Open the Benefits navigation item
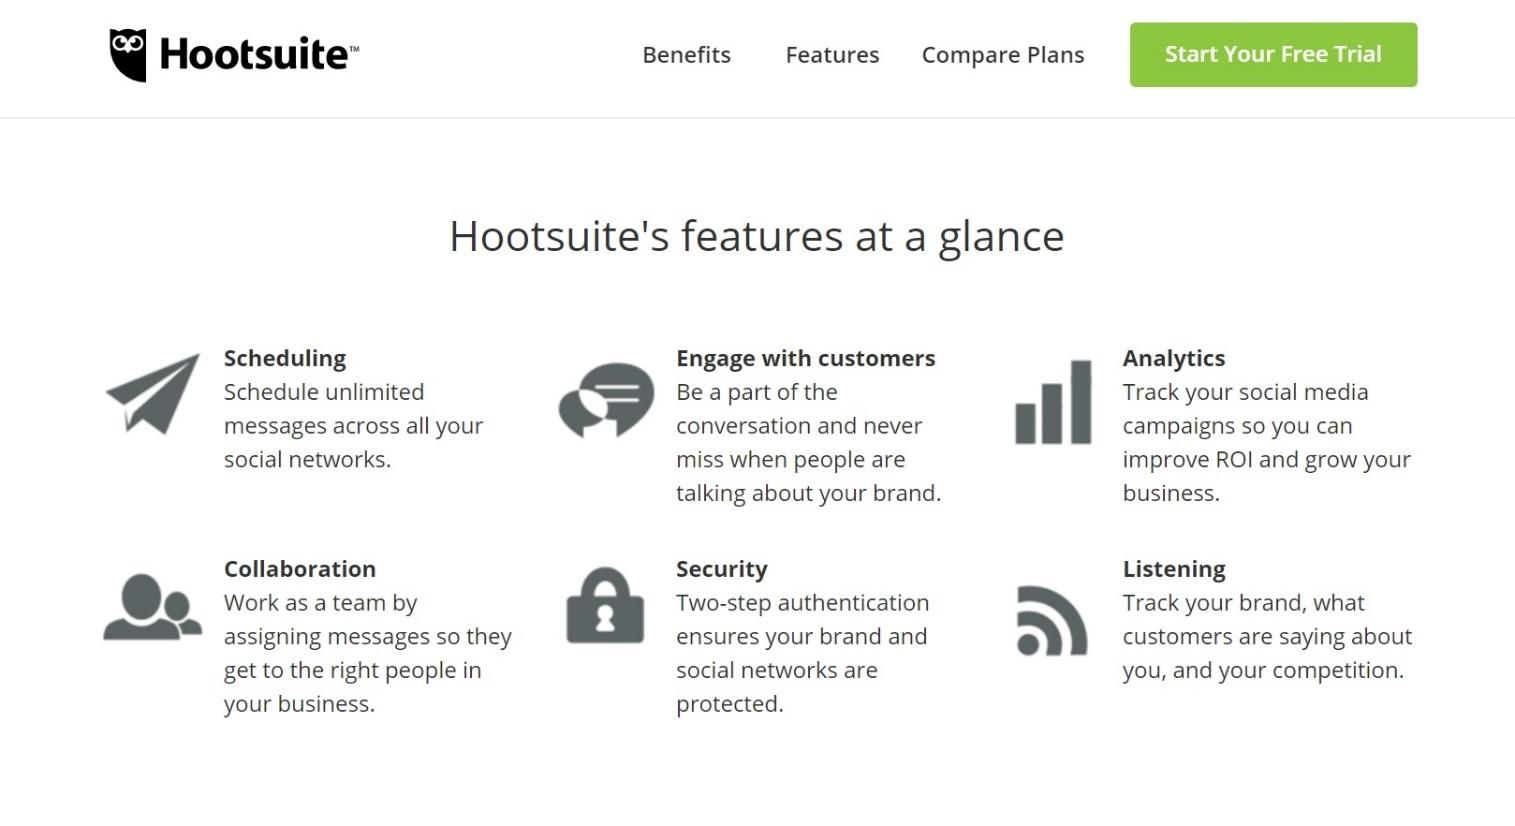The height and width of the screenshot is (826, 1515). pyautogui.click(x=686, y=55)
